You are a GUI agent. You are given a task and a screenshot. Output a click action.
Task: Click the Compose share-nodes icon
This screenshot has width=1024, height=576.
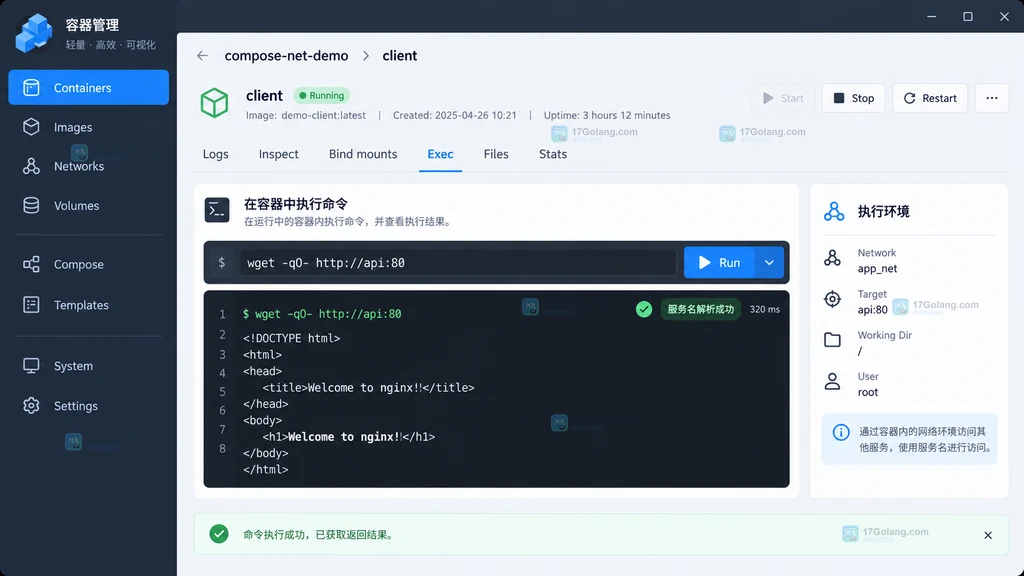point(31,264)
